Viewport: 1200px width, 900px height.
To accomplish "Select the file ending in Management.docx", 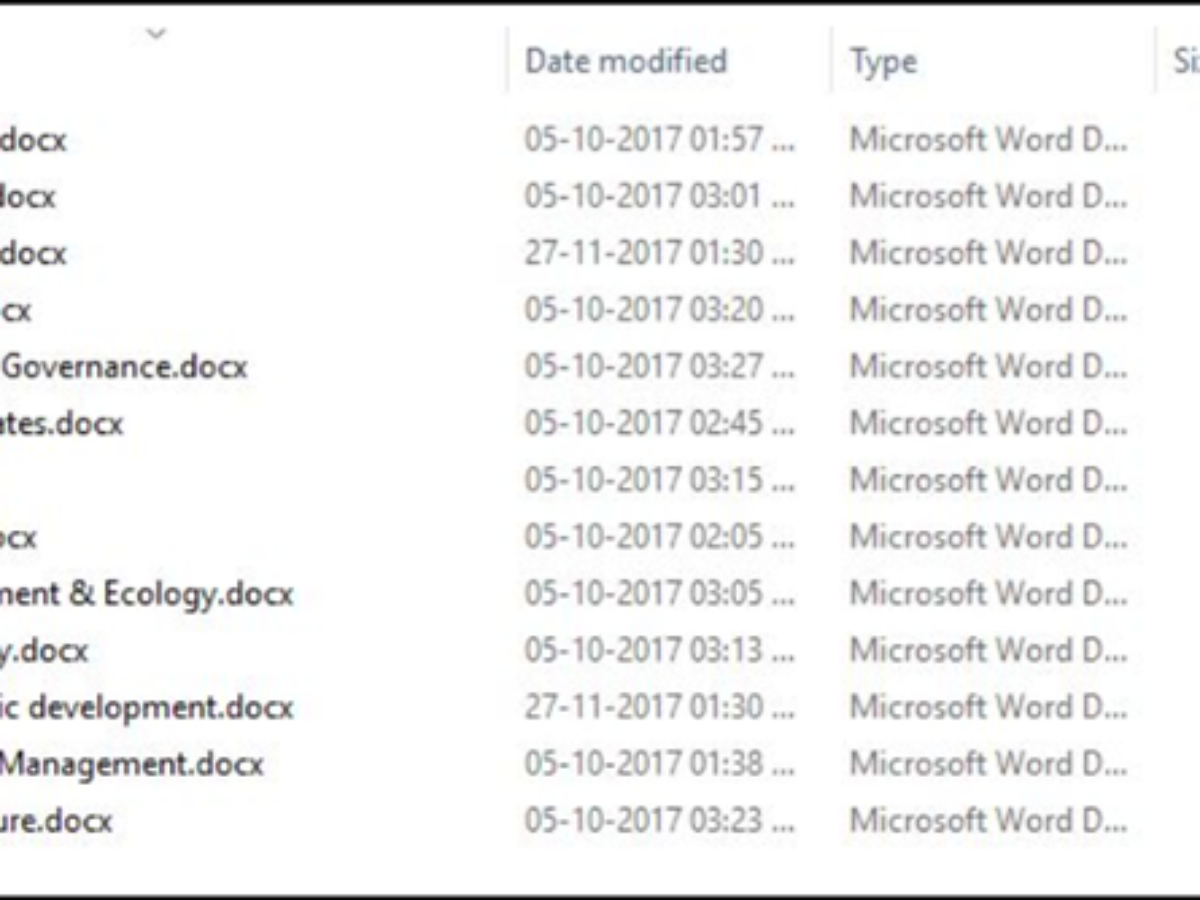I will pos(132,765).
